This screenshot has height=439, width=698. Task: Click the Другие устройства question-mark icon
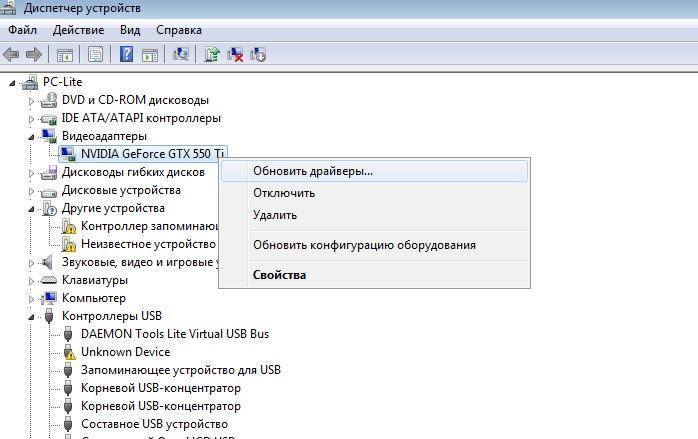click(49, 208)
